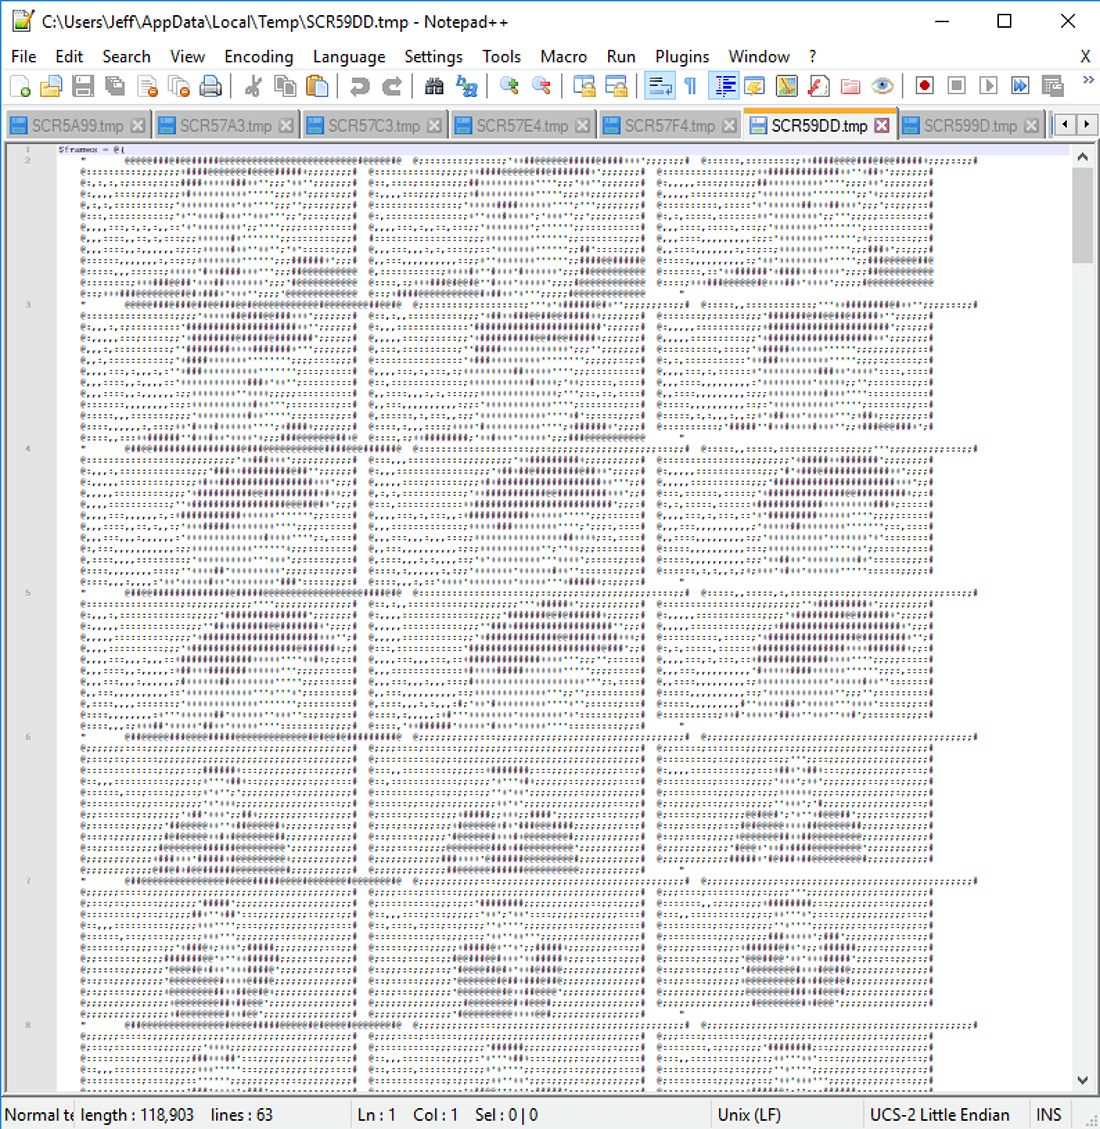Viewport: 1100px width, 1129px height.
Task: Paste from clipboard toolbar icon
Action: point(317,86)
